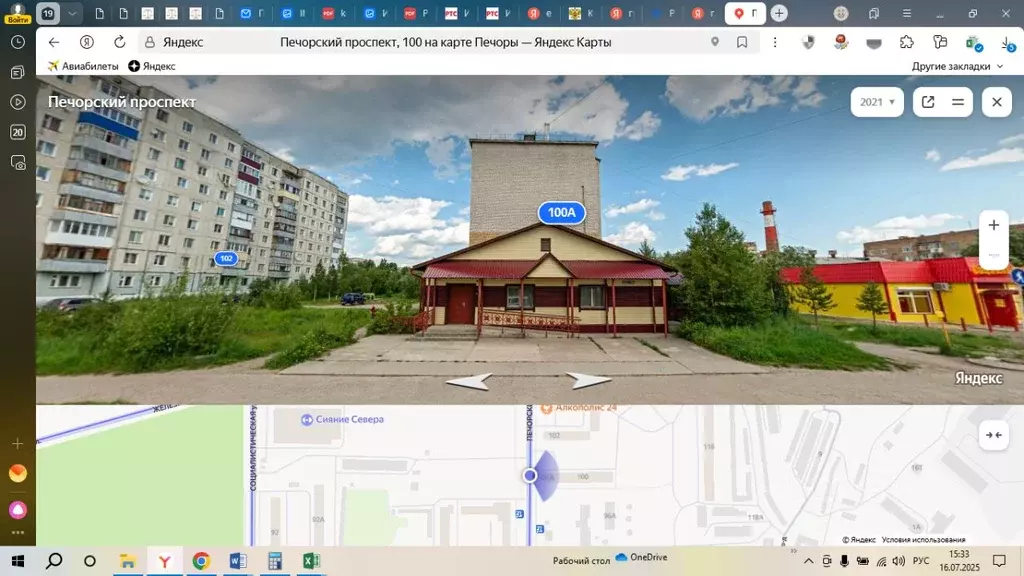Open the notification center icon

click(x=999, y=561)
